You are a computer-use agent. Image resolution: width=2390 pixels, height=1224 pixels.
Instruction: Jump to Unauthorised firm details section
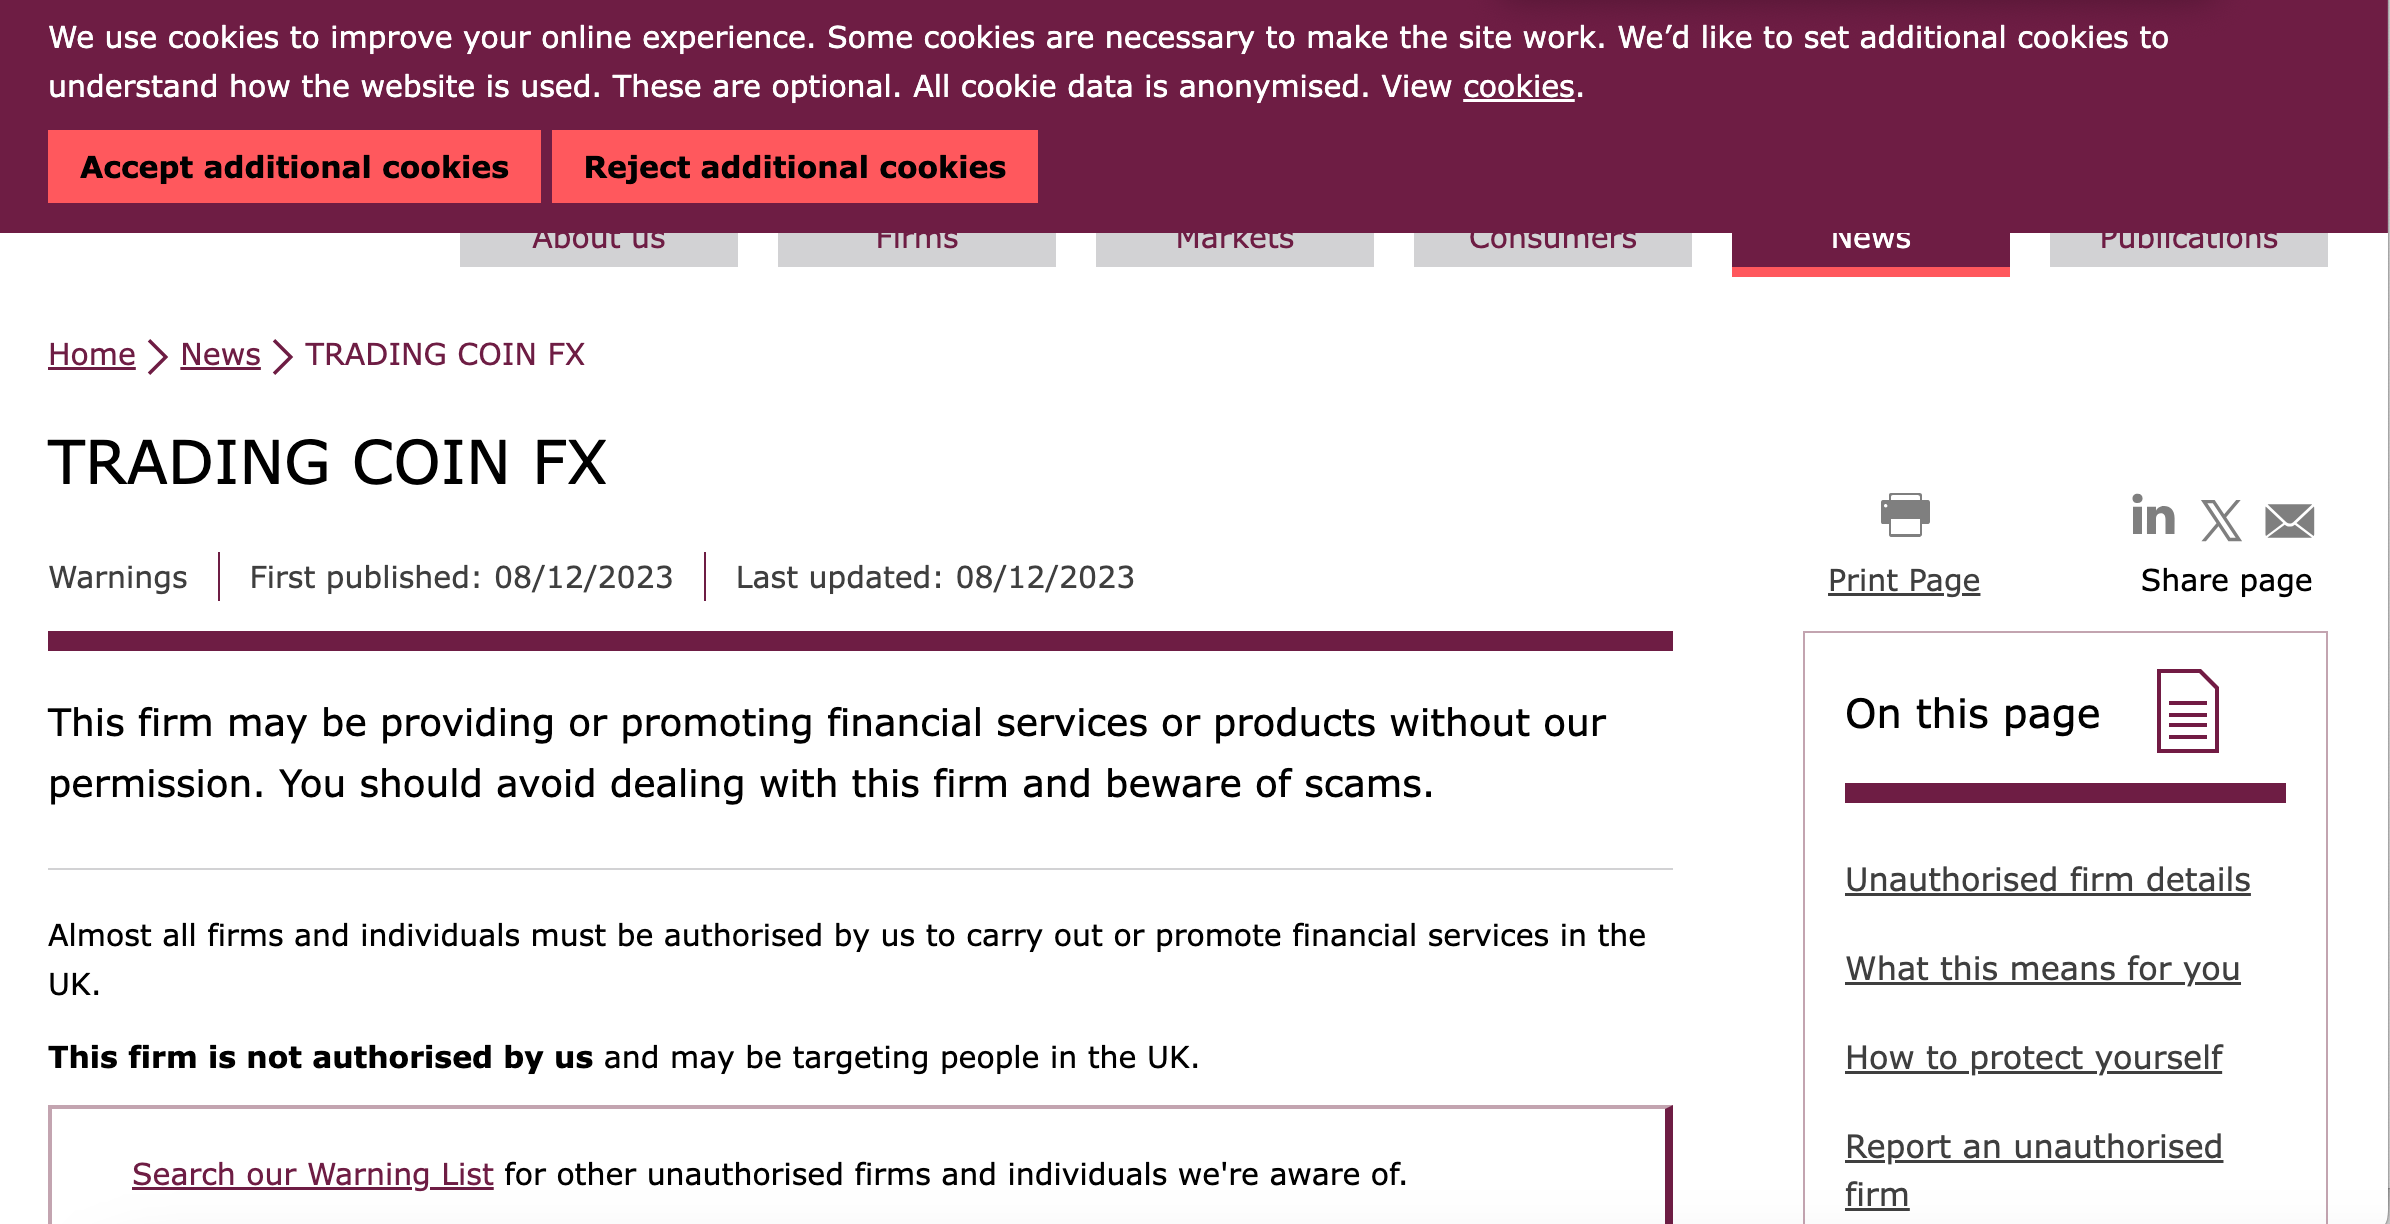click(x=2047, y=880)
